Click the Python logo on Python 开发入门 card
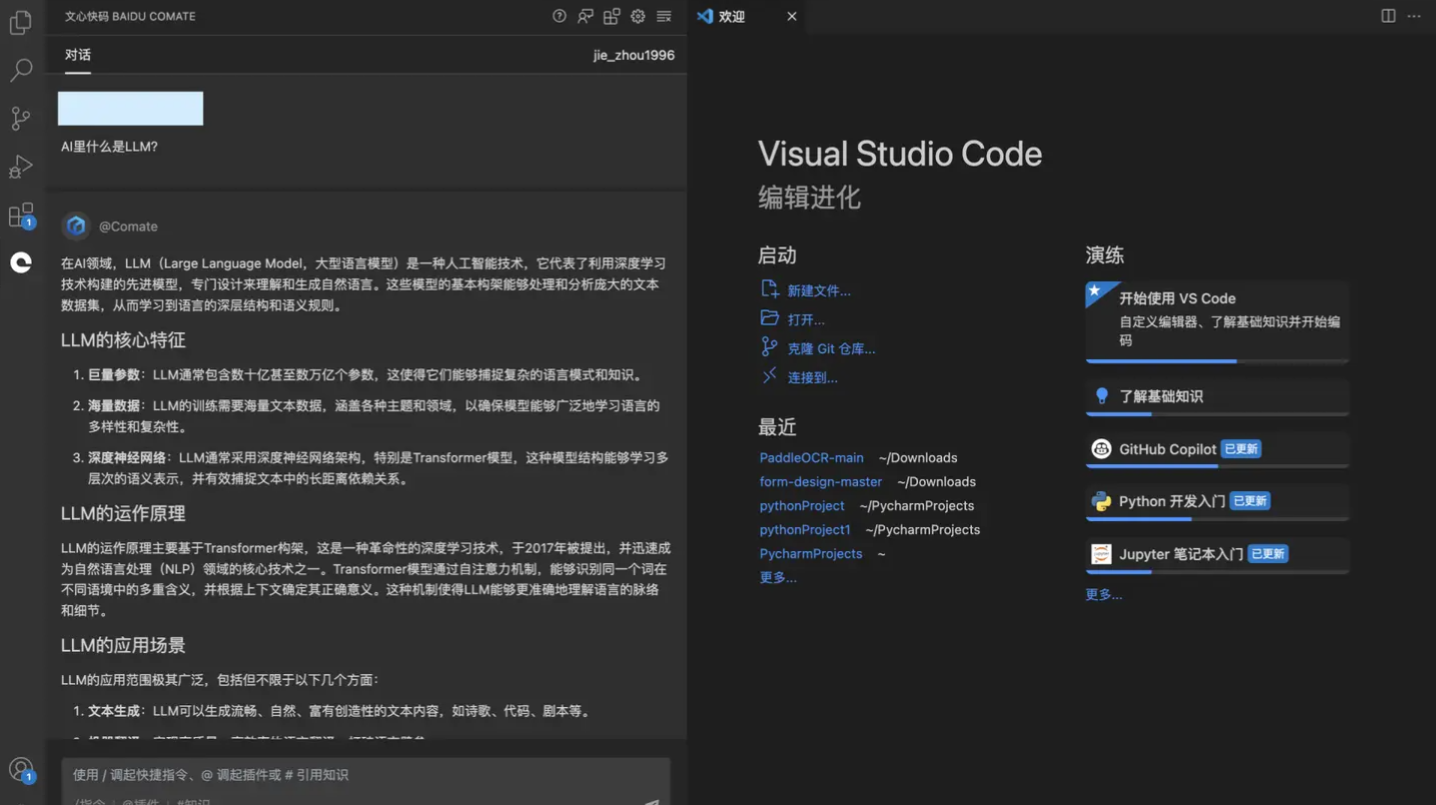The height and width of the screenshot is (805, 1436). (1101, 501)
